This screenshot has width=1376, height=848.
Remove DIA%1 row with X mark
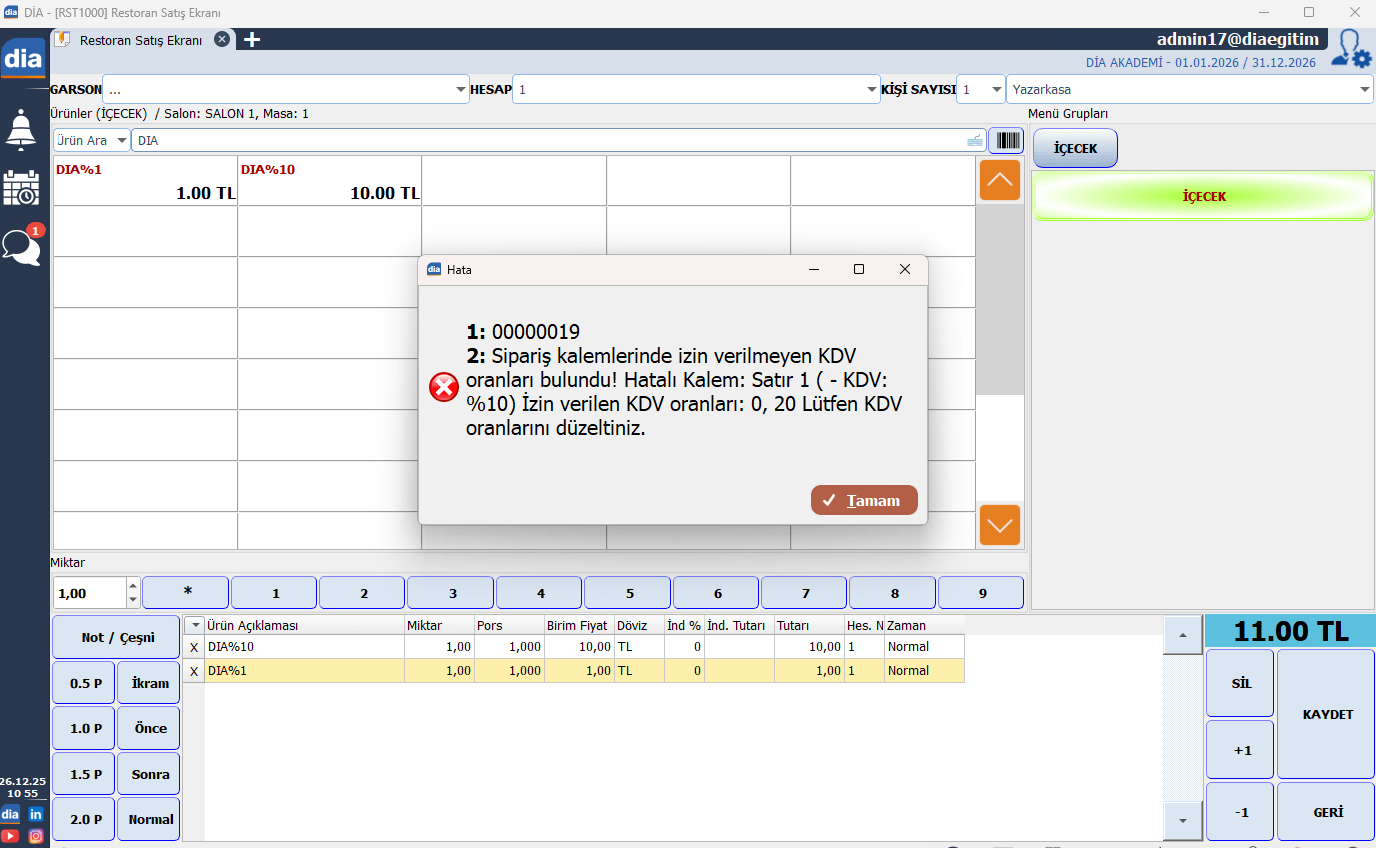[194, 671]
